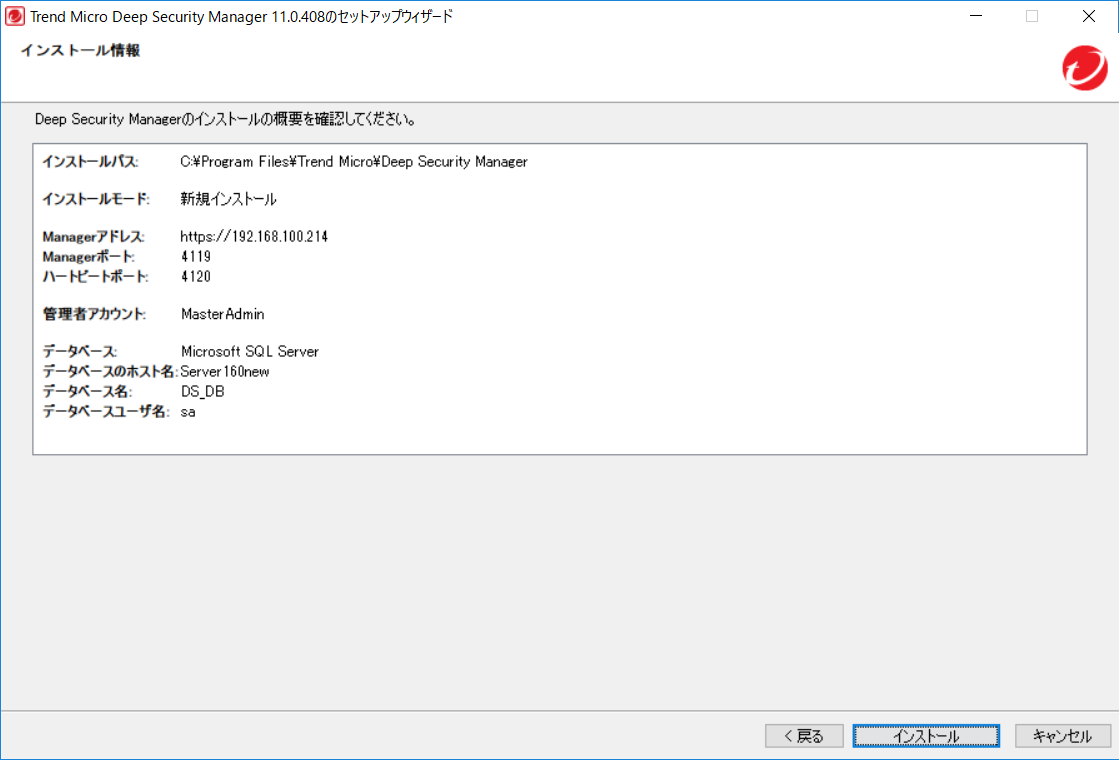Click the インストール情報 heading
Screen dimensions: 1119x760
point(80,50)
